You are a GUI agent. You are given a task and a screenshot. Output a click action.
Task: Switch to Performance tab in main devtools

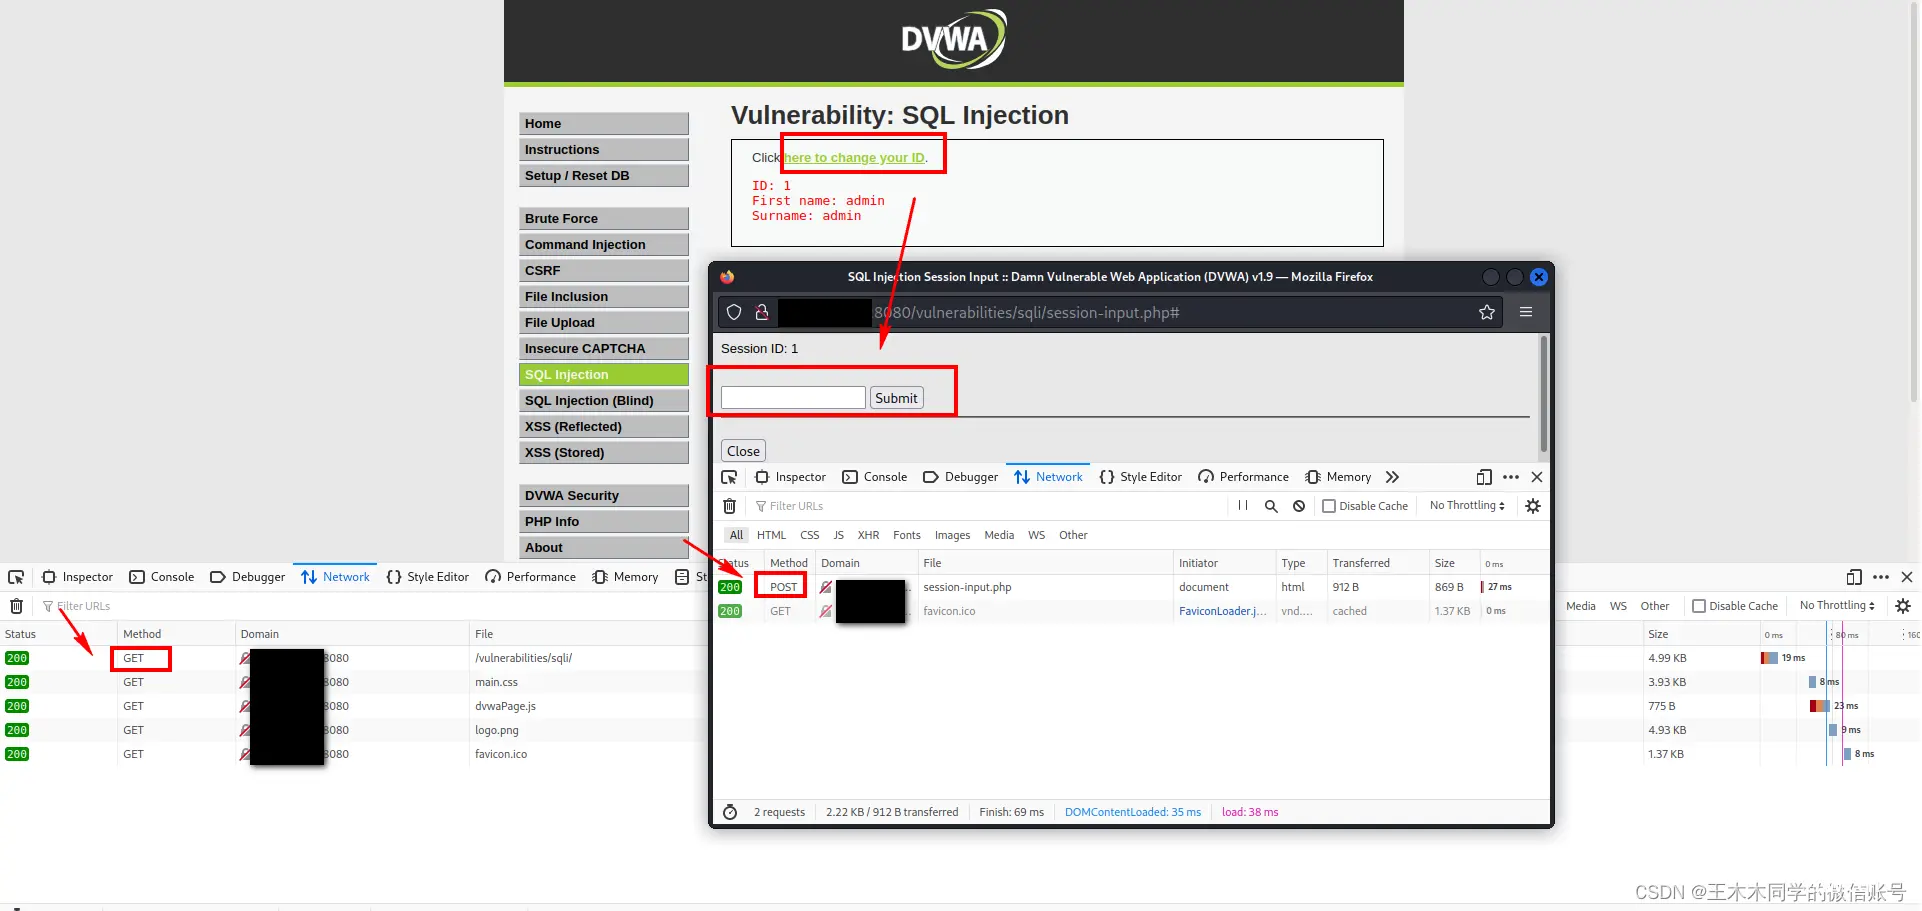point(530,577)
